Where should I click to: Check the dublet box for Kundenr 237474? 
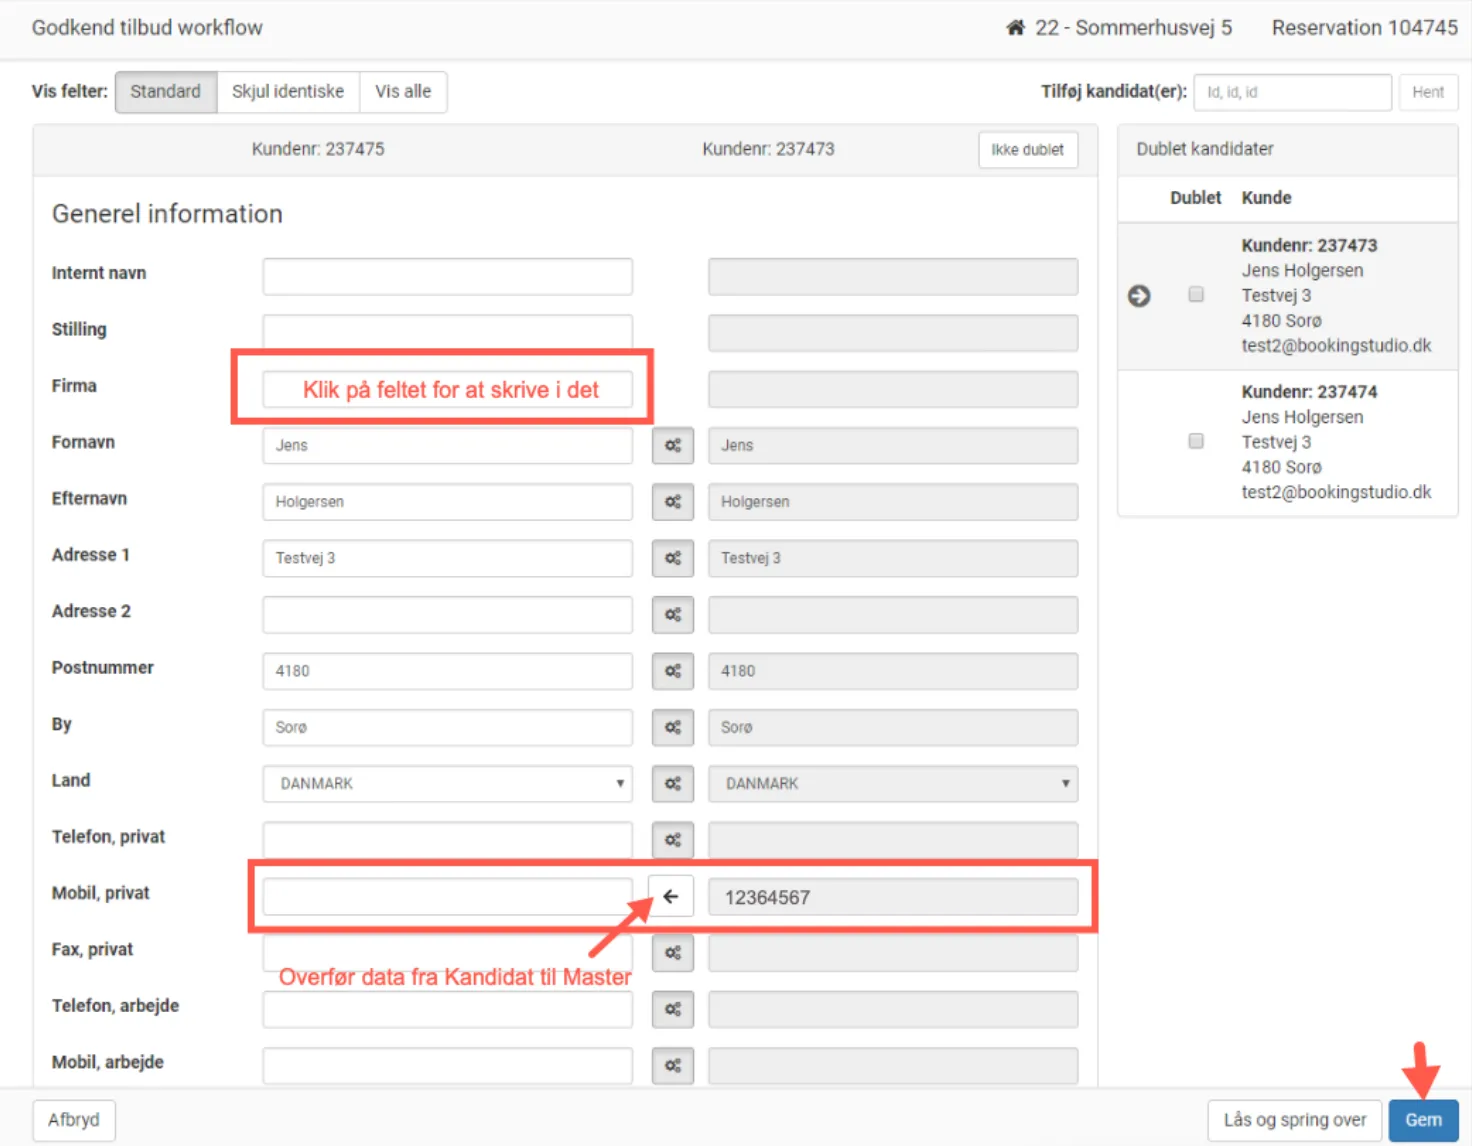pyautogui.click(x=1196, y=441)
